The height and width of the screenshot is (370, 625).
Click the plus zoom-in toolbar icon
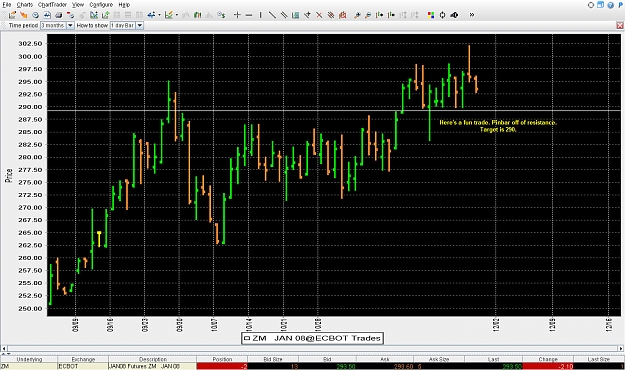click(237, 15)
